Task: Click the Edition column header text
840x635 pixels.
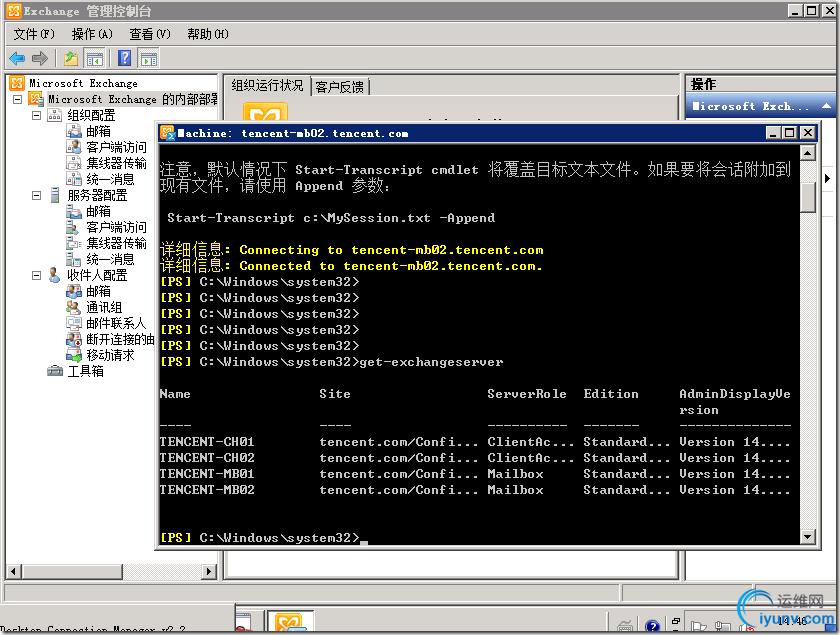Action: pyautogui.click(x=611, y=394)
